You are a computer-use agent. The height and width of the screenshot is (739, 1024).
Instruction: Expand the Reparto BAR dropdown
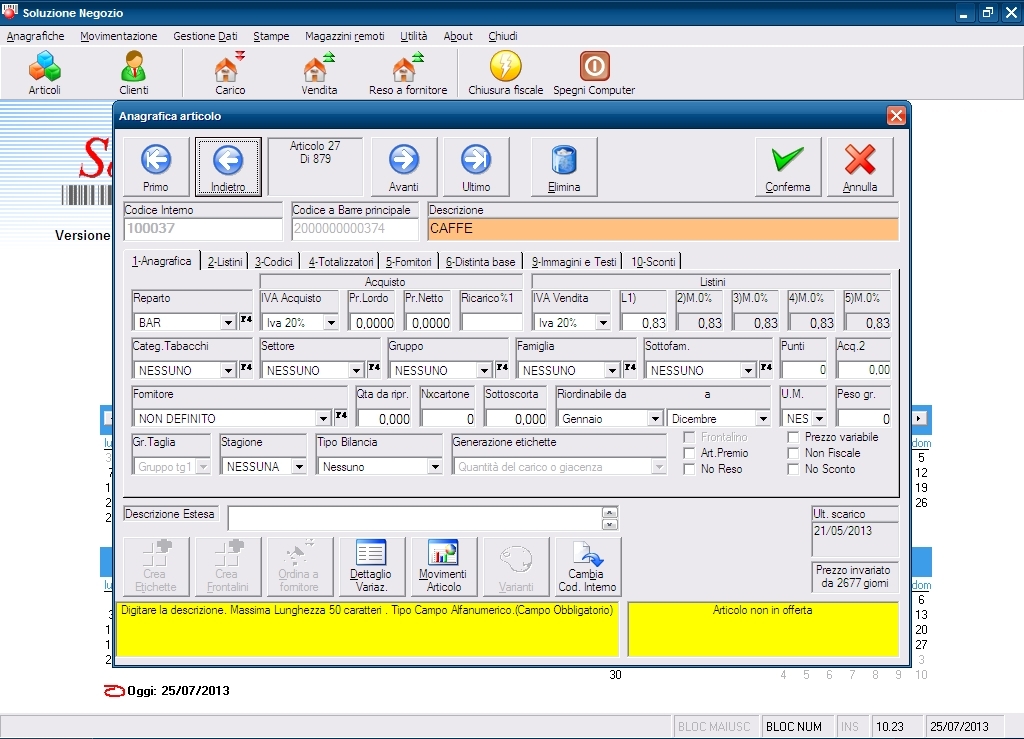pyautogui.click(x=227, y=322)
